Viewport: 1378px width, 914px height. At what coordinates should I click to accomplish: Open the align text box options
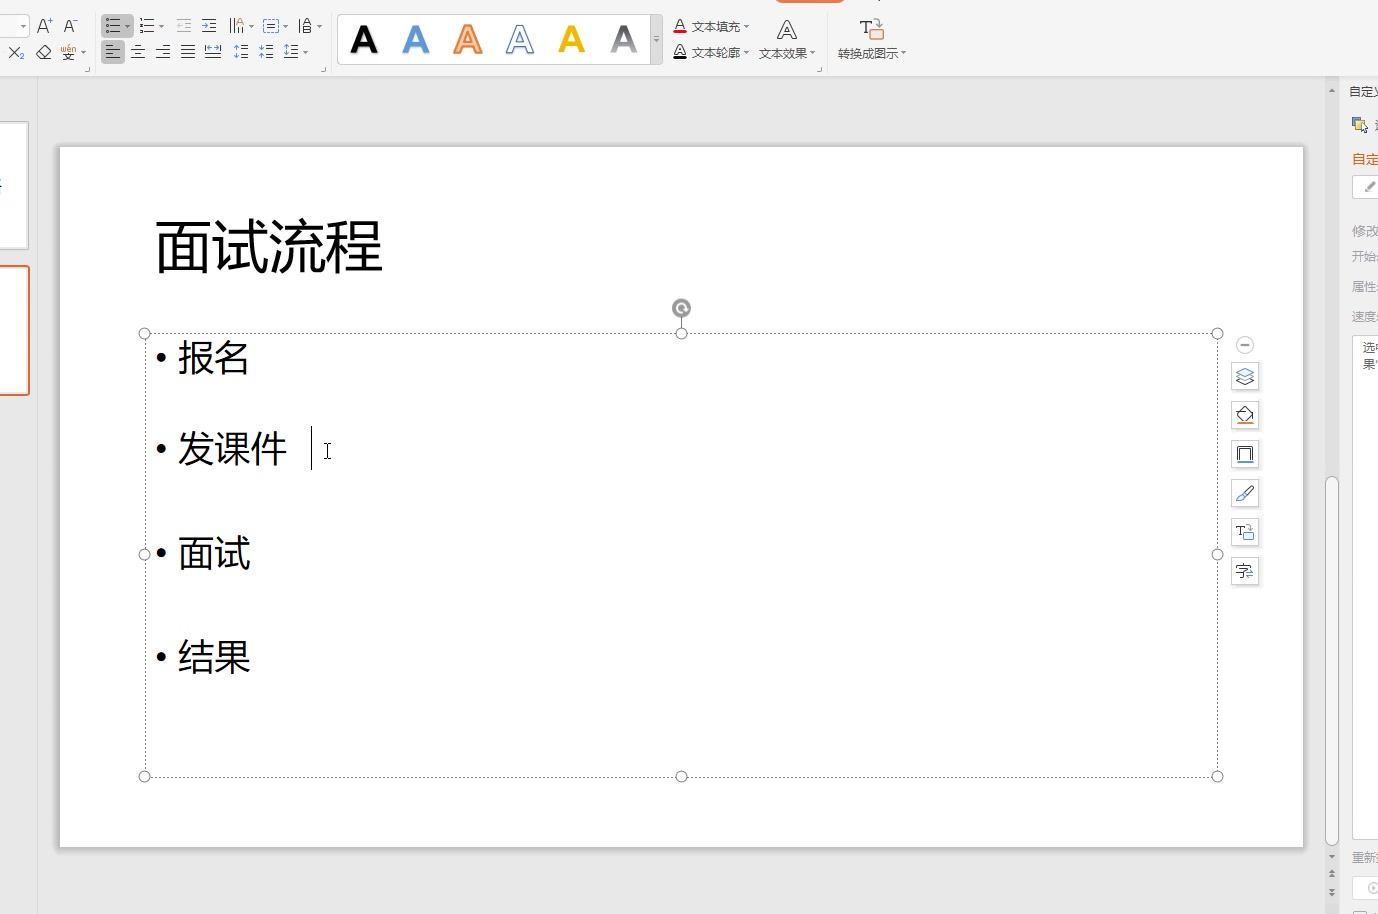[275, 26]
